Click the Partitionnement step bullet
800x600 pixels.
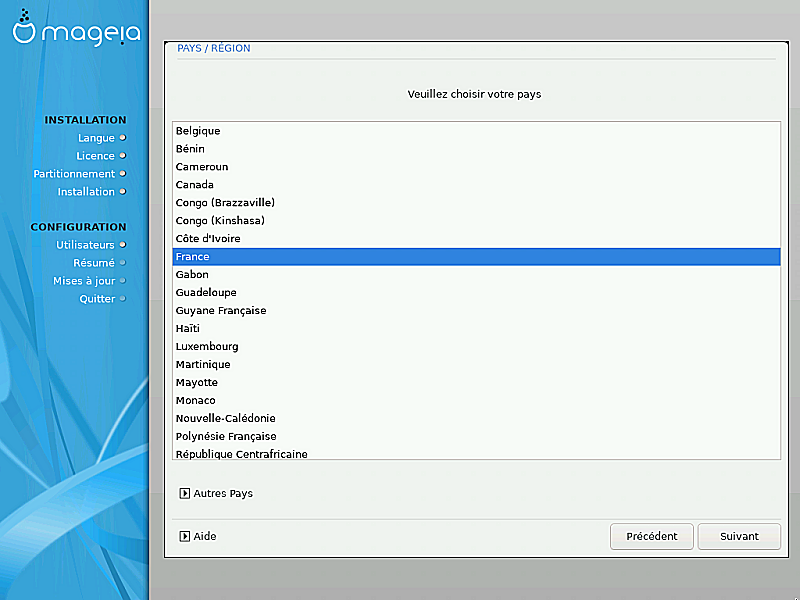[x=123, y=174]
